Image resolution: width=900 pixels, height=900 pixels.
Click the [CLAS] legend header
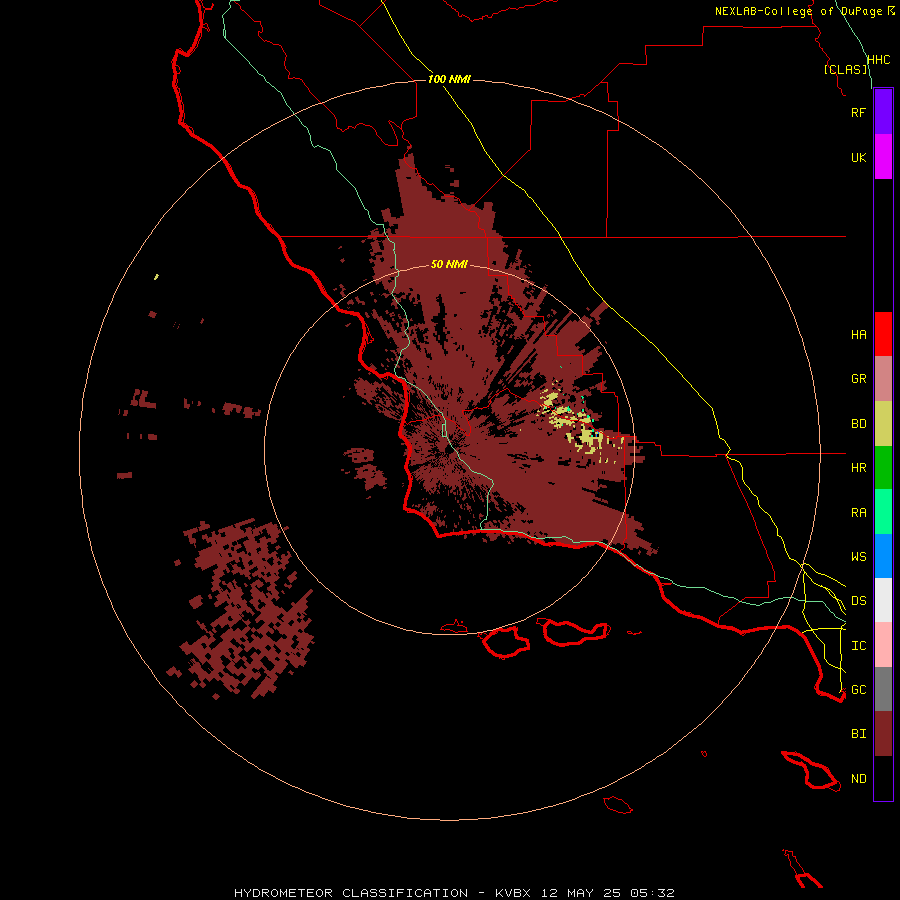845,69
